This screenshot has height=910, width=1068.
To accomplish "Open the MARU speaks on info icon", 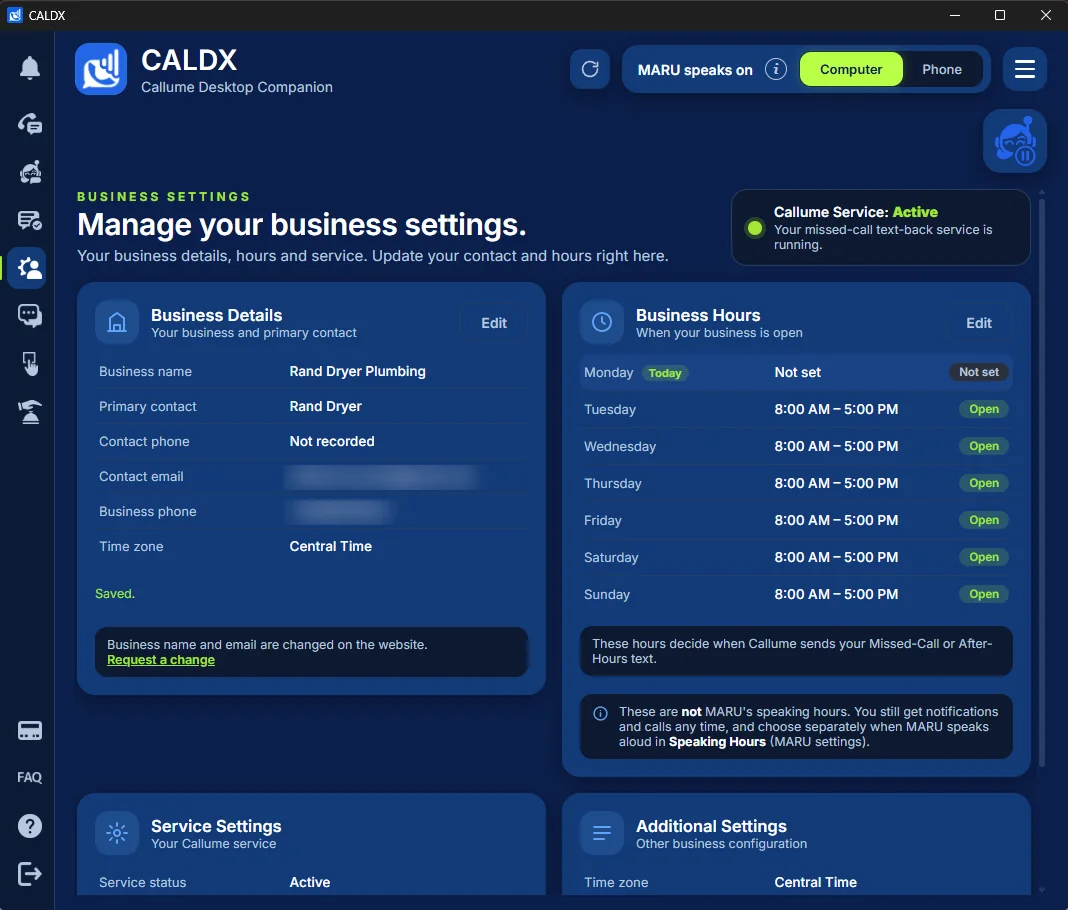I will [775, 69].
